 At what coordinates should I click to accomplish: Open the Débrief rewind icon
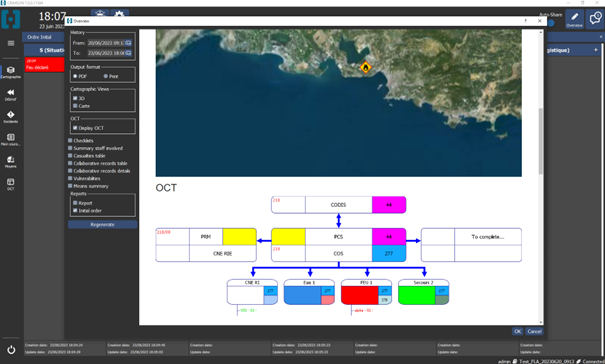(10, 94)
